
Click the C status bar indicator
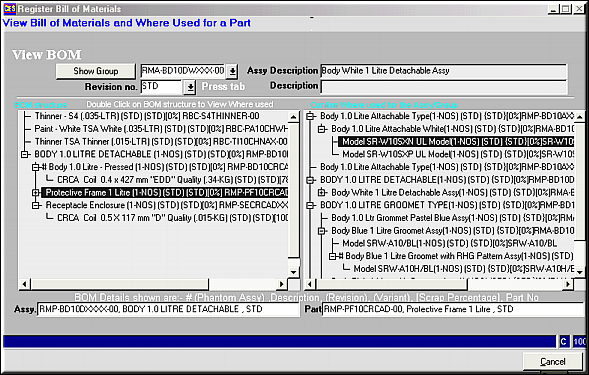[563, 342]
